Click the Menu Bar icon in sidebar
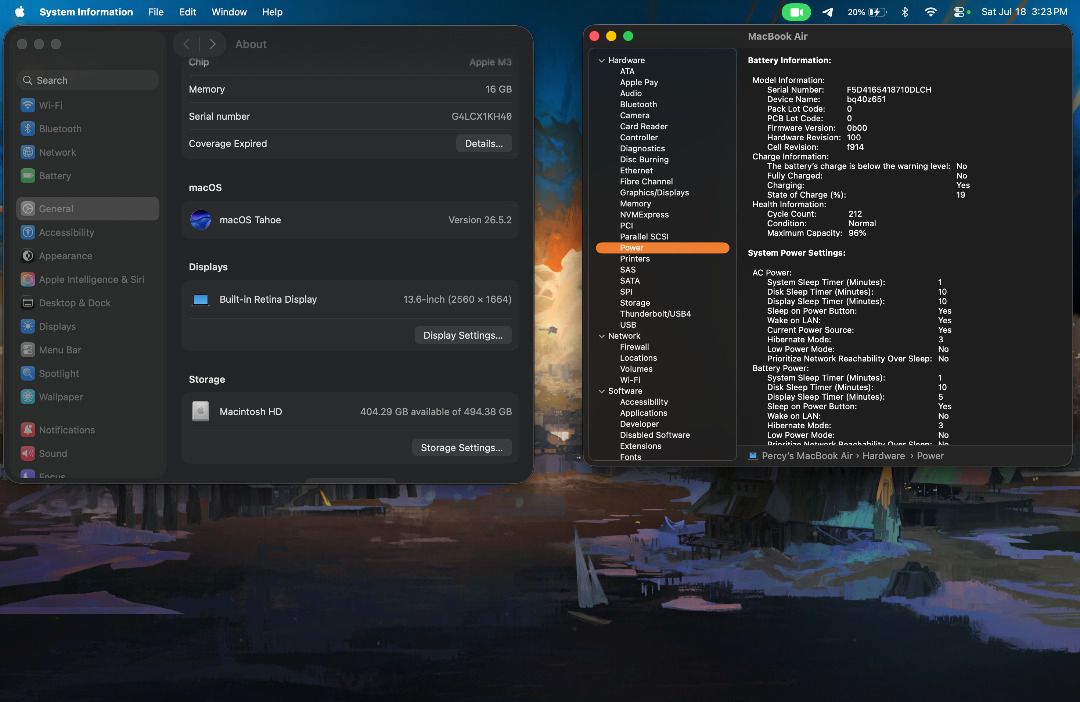1080x702 pixels. pyautogui.click(x=28, y=350)
